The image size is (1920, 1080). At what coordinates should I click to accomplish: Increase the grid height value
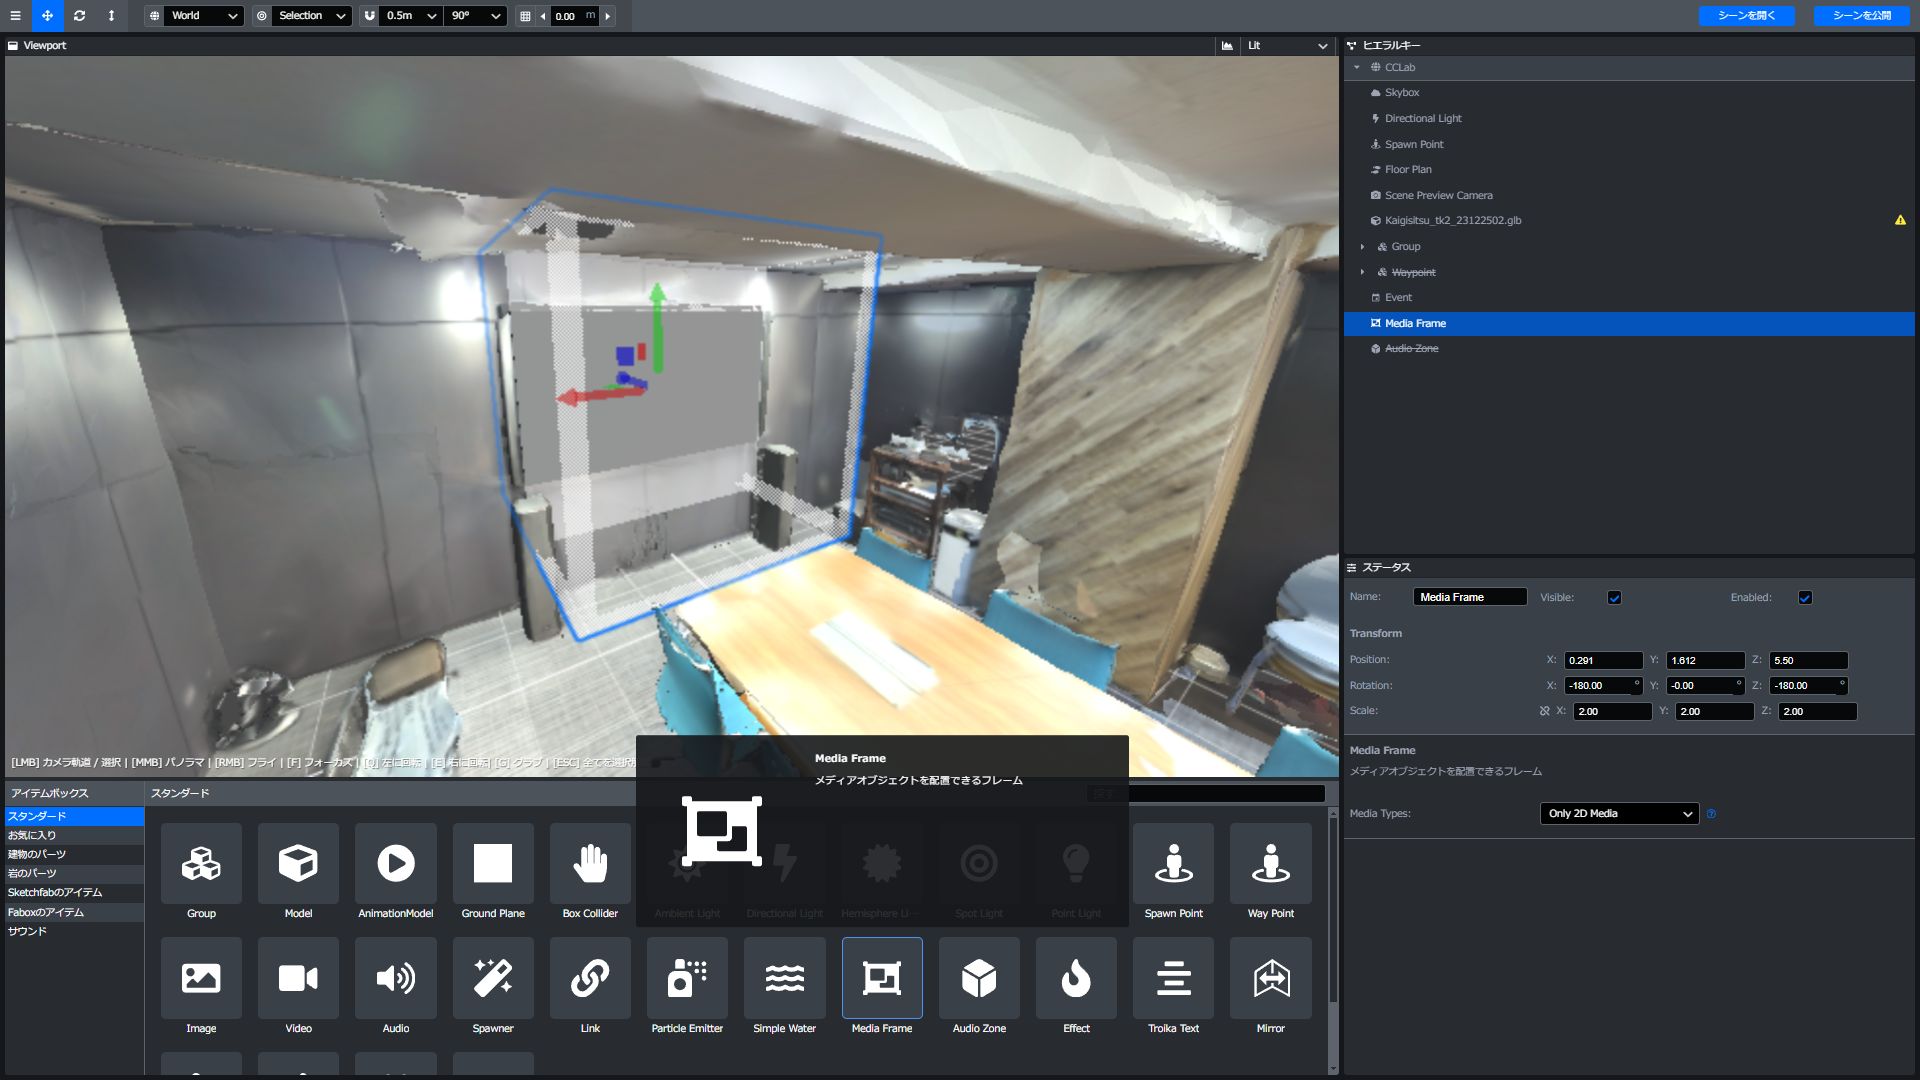click(x=607, y=16)
